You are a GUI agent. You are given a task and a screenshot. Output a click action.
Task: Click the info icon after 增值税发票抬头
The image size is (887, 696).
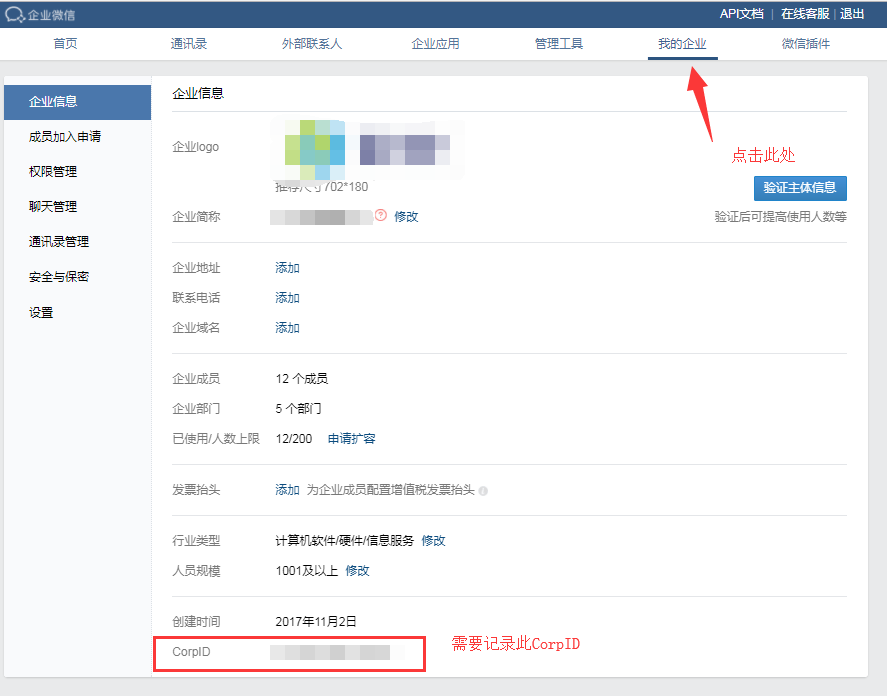(x=483, y=491)
